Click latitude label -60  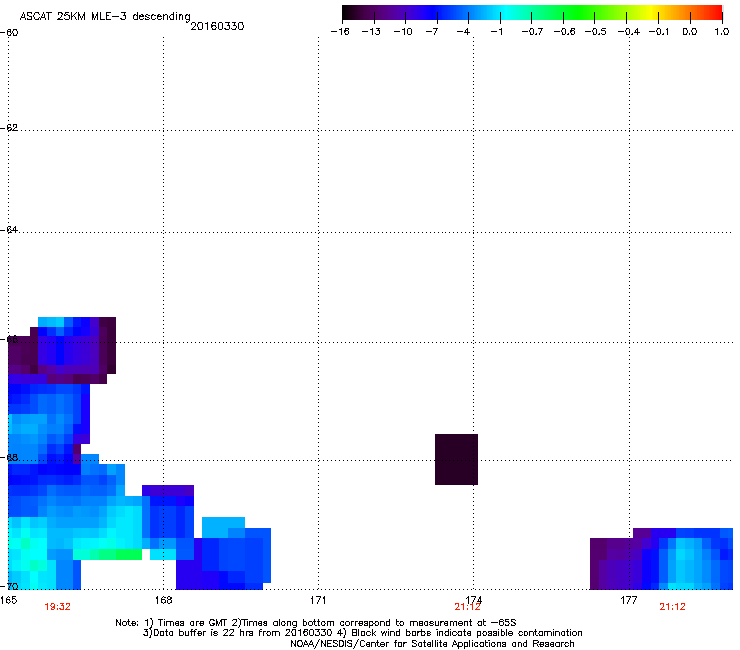pos(9,33)
